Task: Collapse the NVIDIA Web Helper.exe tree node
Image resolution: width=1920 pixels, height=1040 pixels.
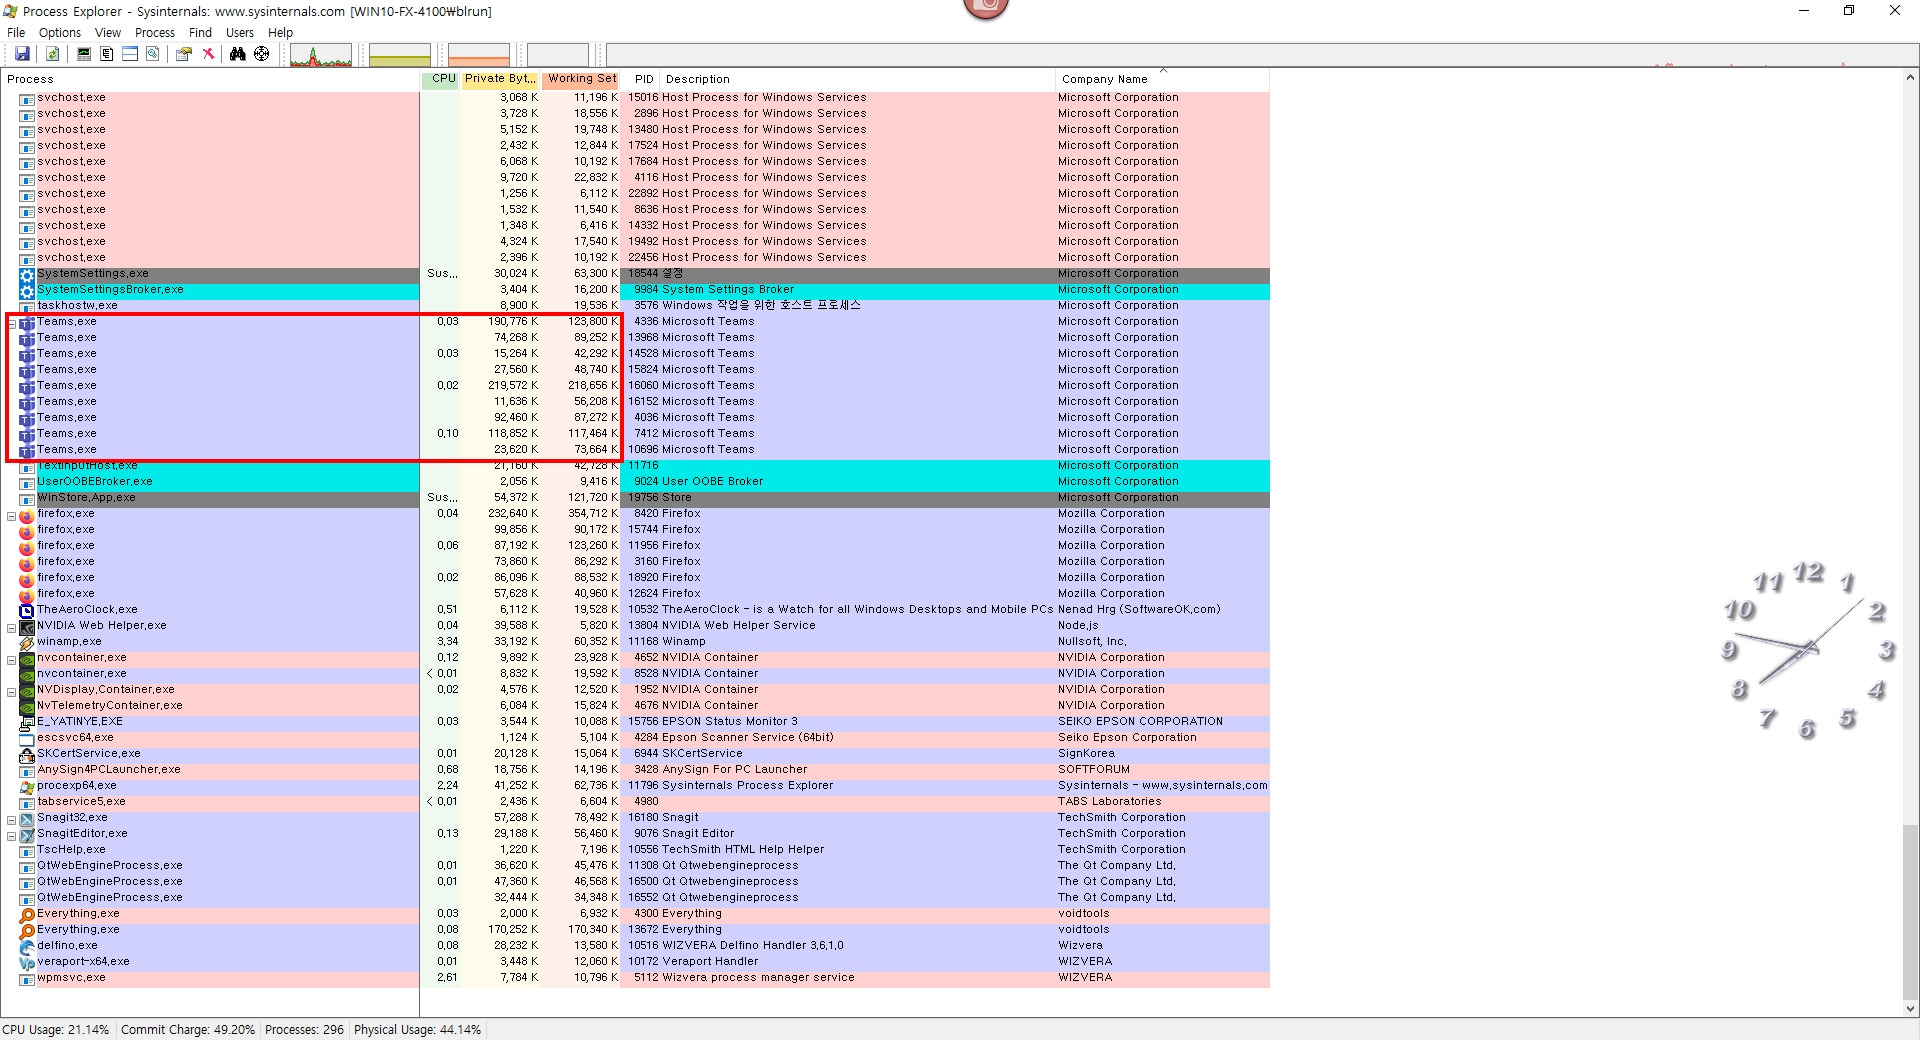Action: [x=11, y=628]
